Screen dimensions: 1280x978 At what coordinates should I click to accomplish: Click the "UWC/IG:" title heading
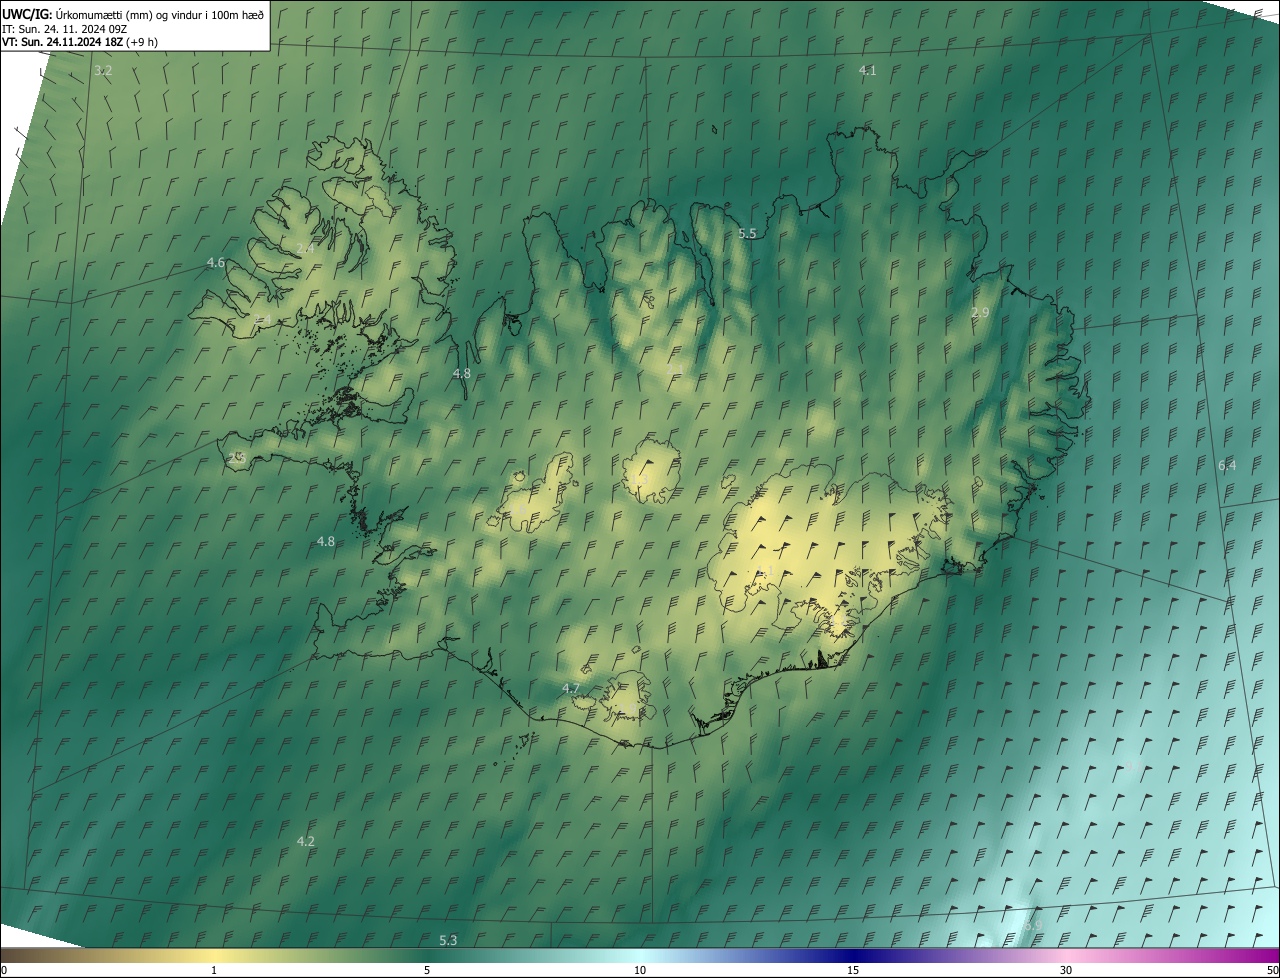[27, 14]
